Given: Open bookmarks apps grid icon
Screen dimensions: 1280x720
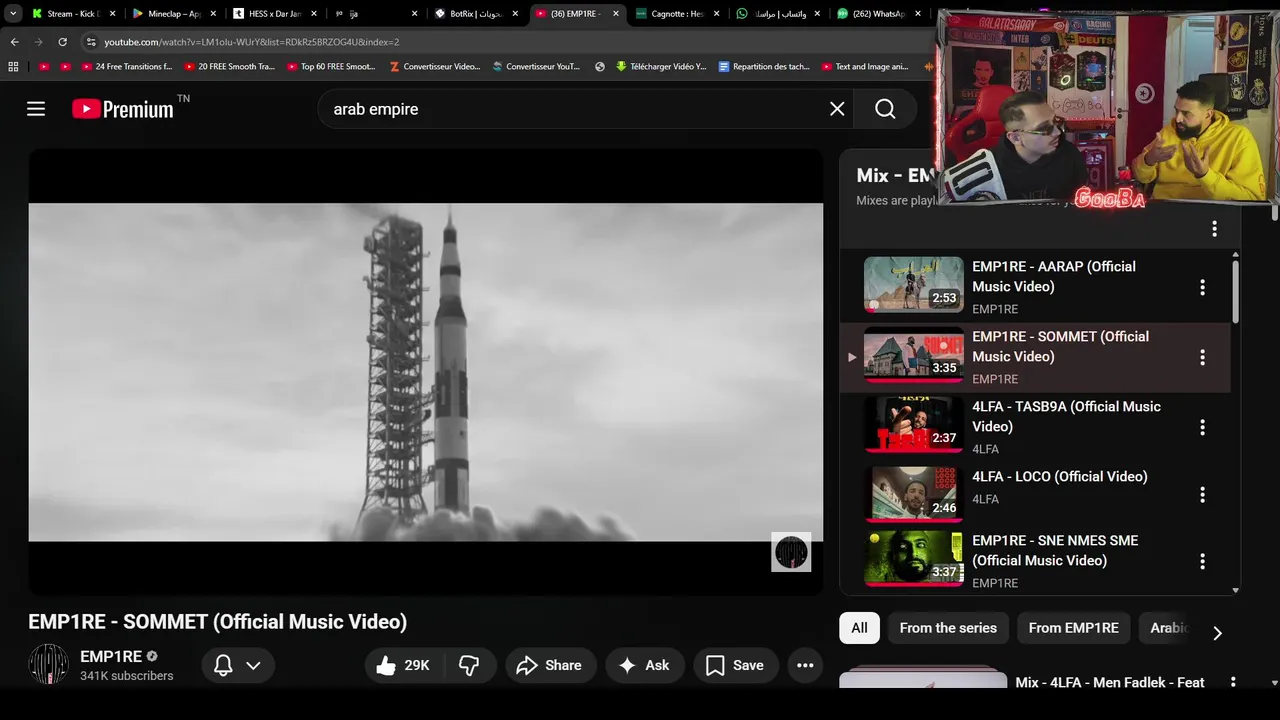Looking at the screenshot, I should pos(13,67).
